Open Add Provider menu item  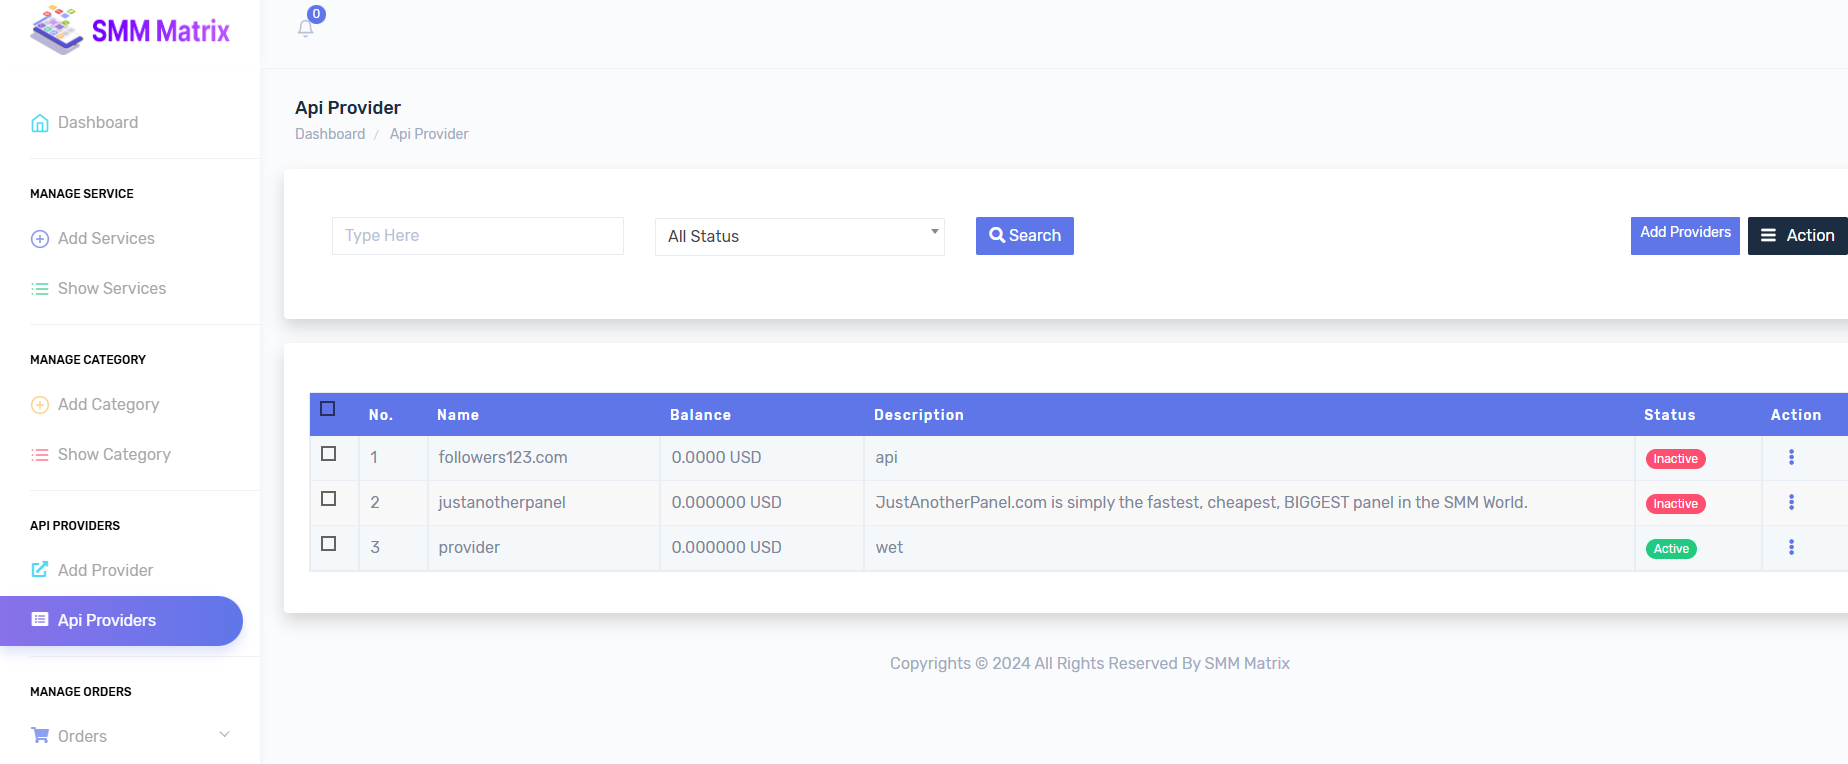pyautogui.click(x=105, y=571)
